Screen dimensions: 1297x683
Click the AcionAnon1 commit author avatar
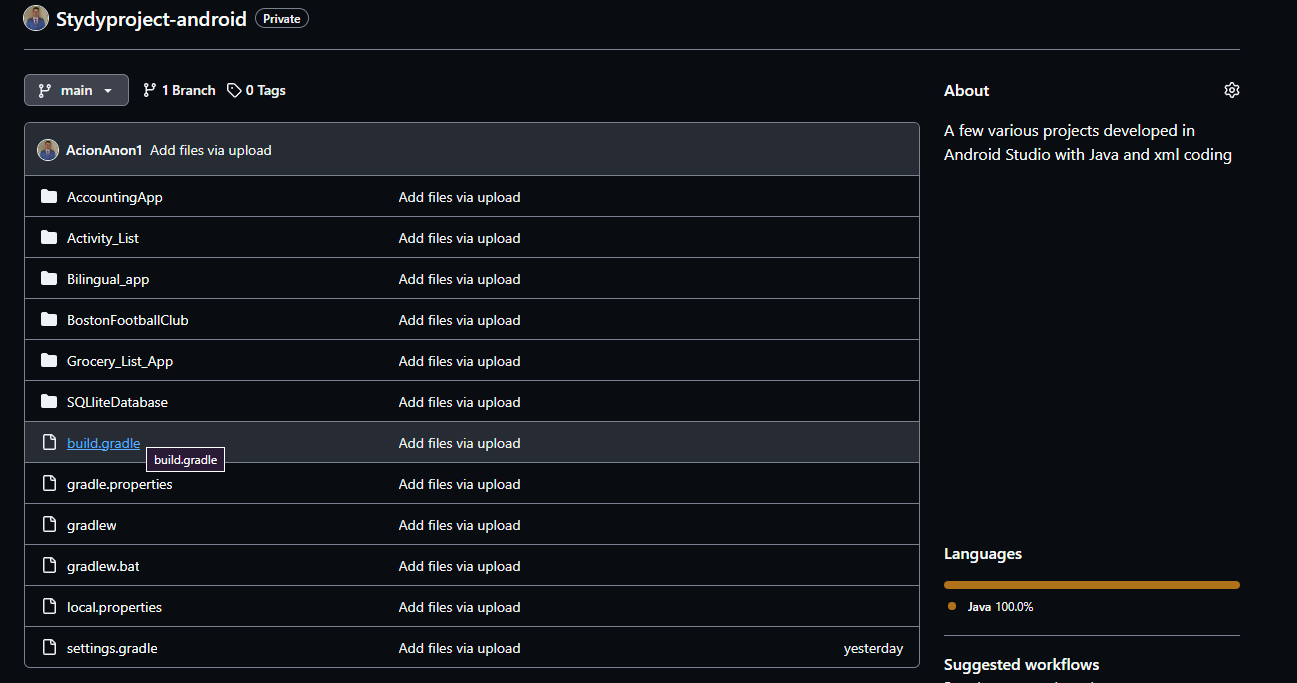[x=48, y=150]
